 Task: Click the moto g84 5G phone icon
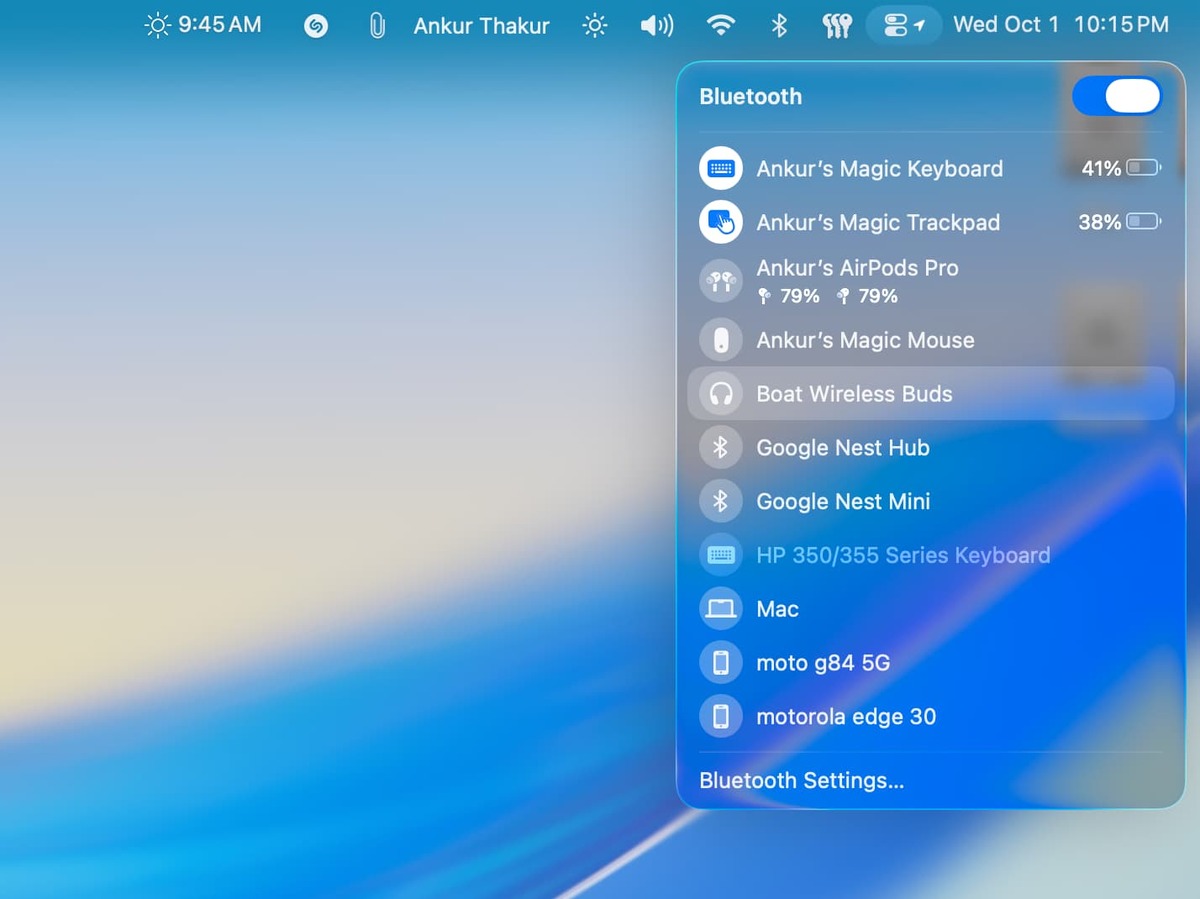[720, 663]
